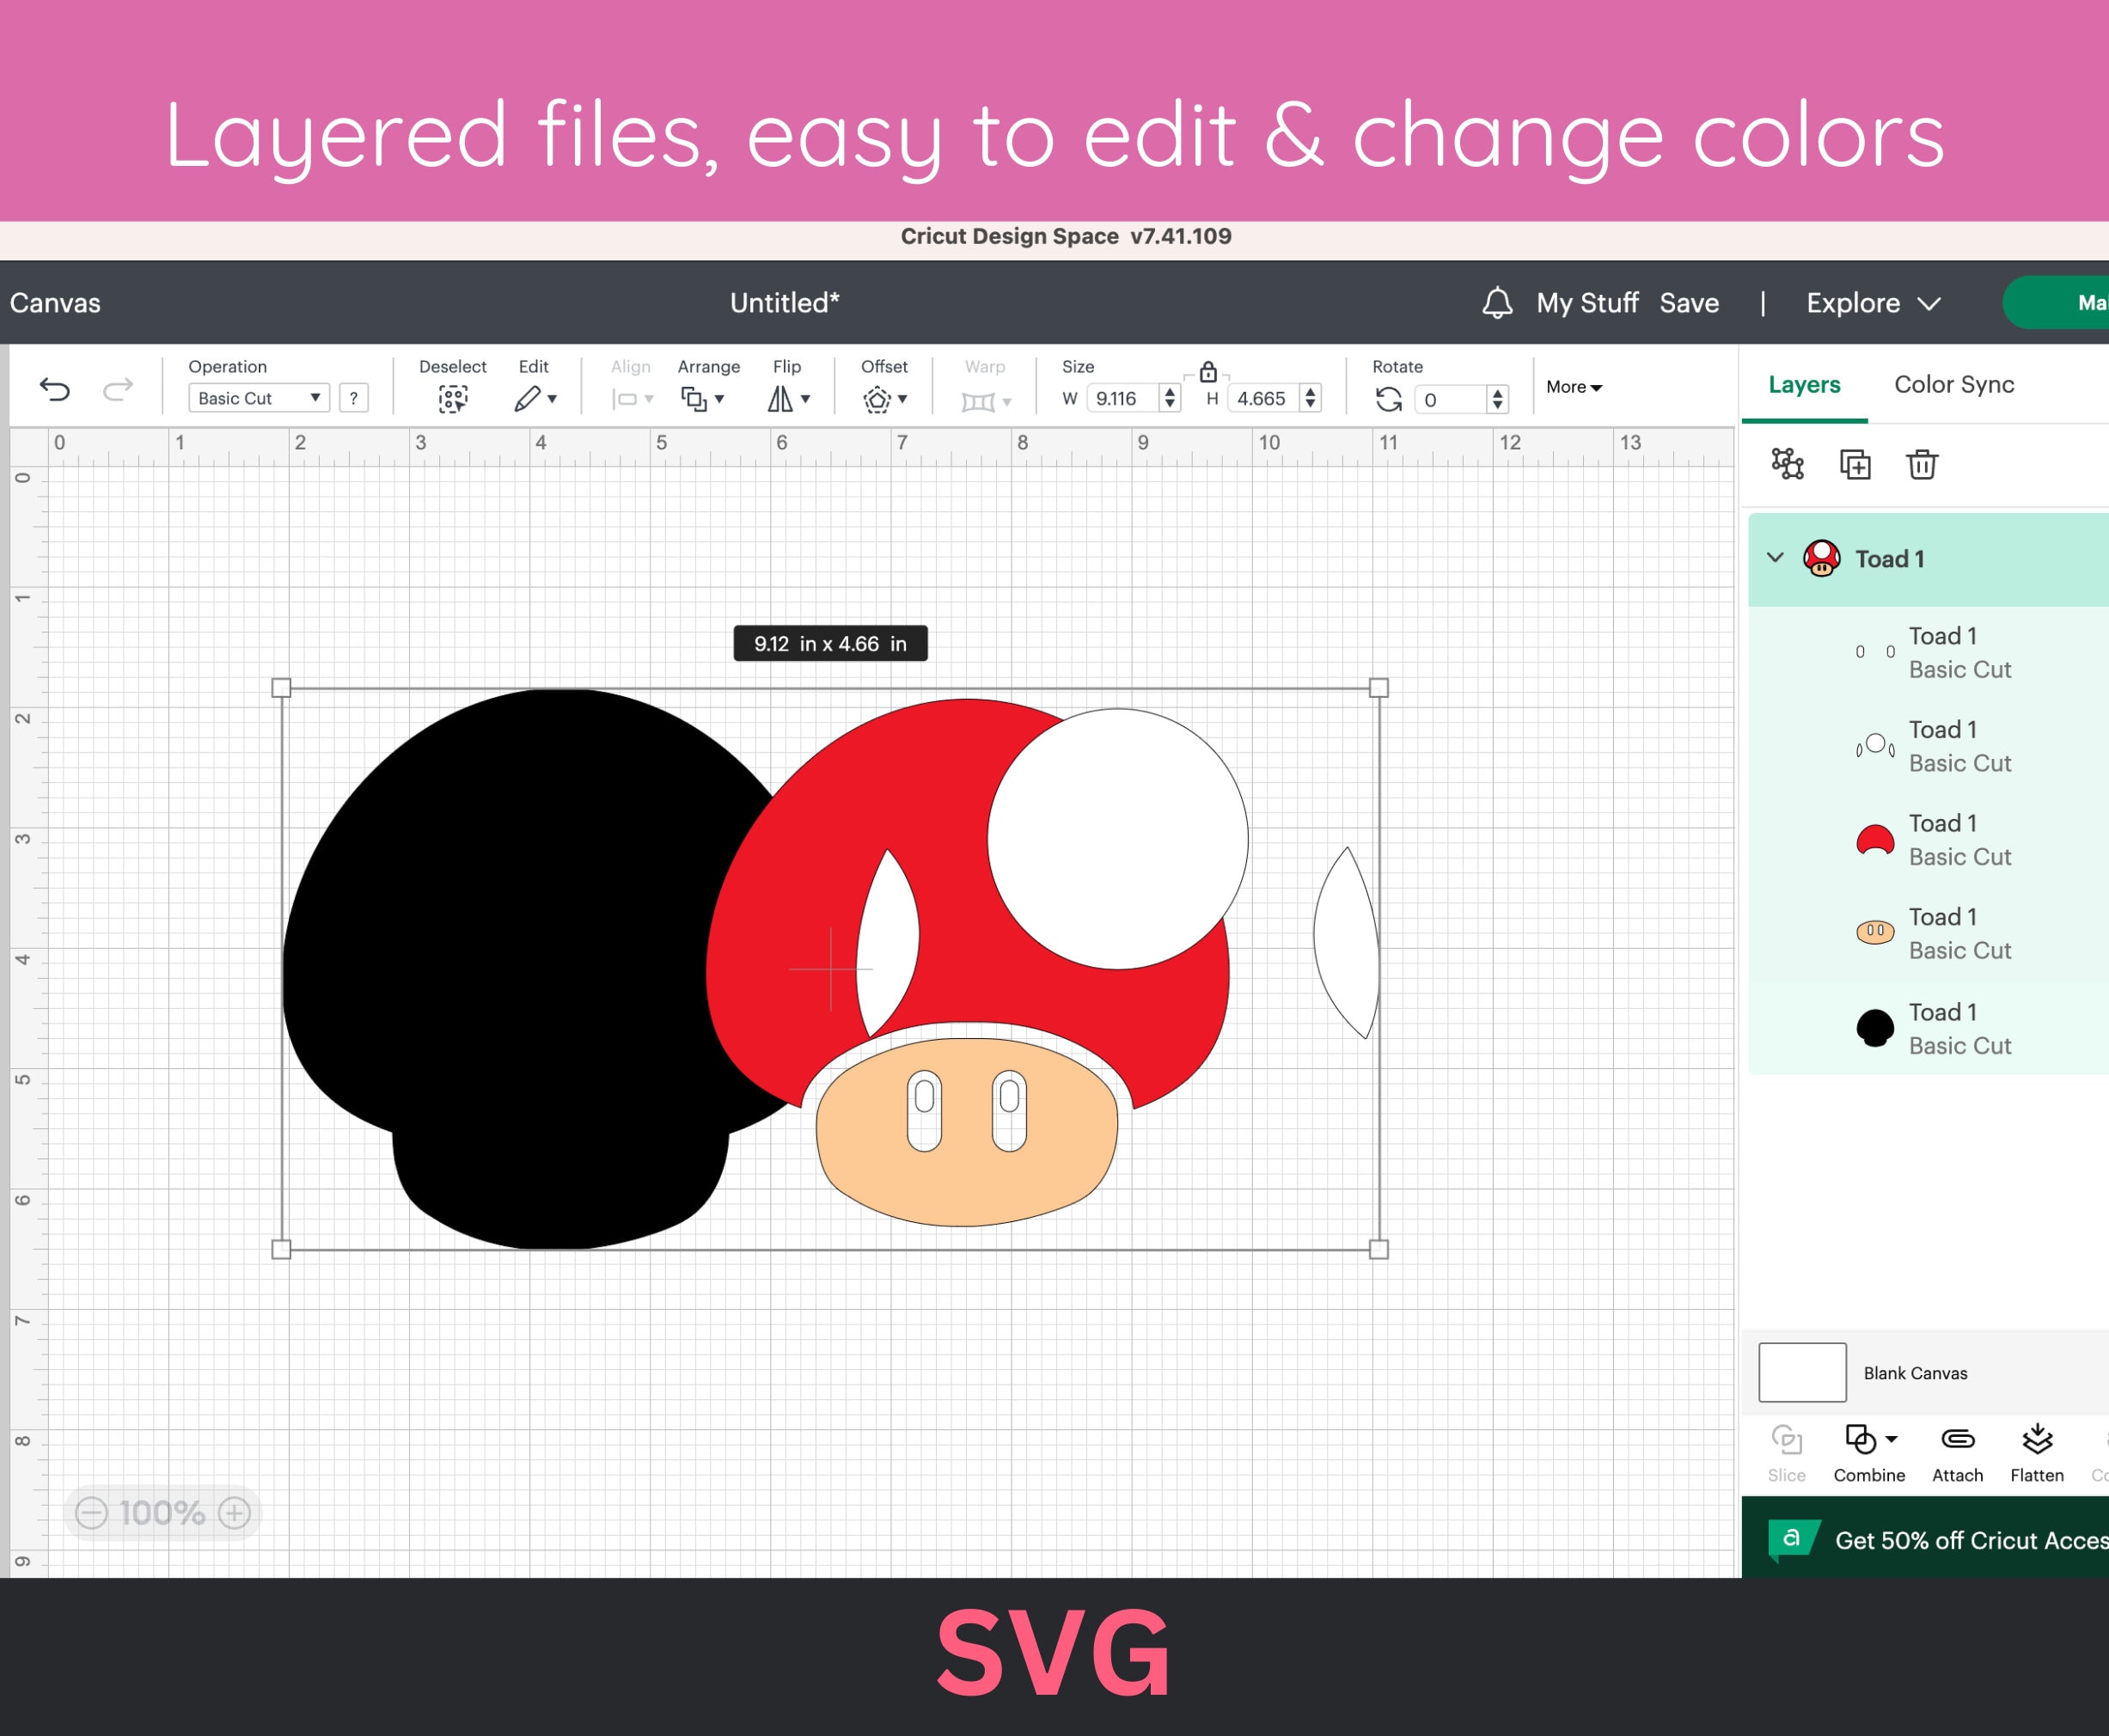Viewport: 2109px width, 1736px height.
Task: Open the Offset tool
Action: 878,398
